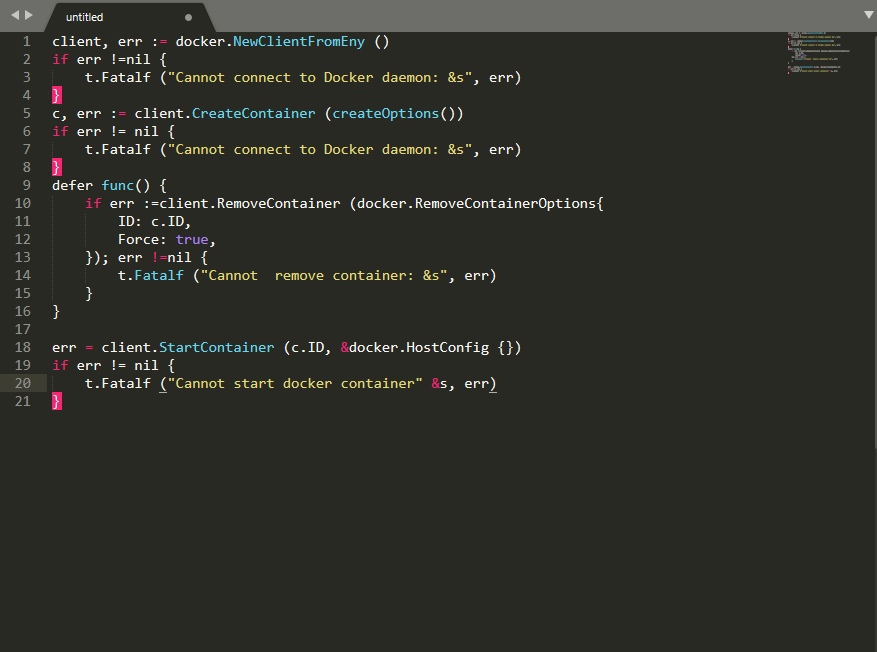Screen dimensions: 877x652
Task: Click the closing brace on line 16
Action: pyautogui.click(x=56, y=311)
